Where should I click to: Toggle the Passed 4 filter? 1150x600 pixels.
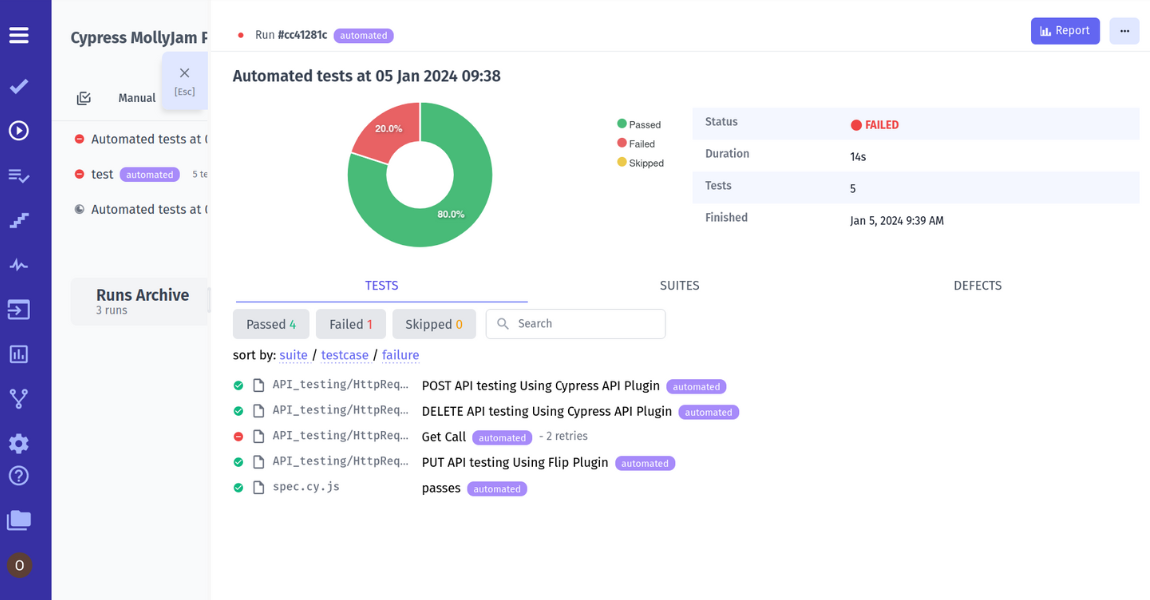(x=270, y=323)
